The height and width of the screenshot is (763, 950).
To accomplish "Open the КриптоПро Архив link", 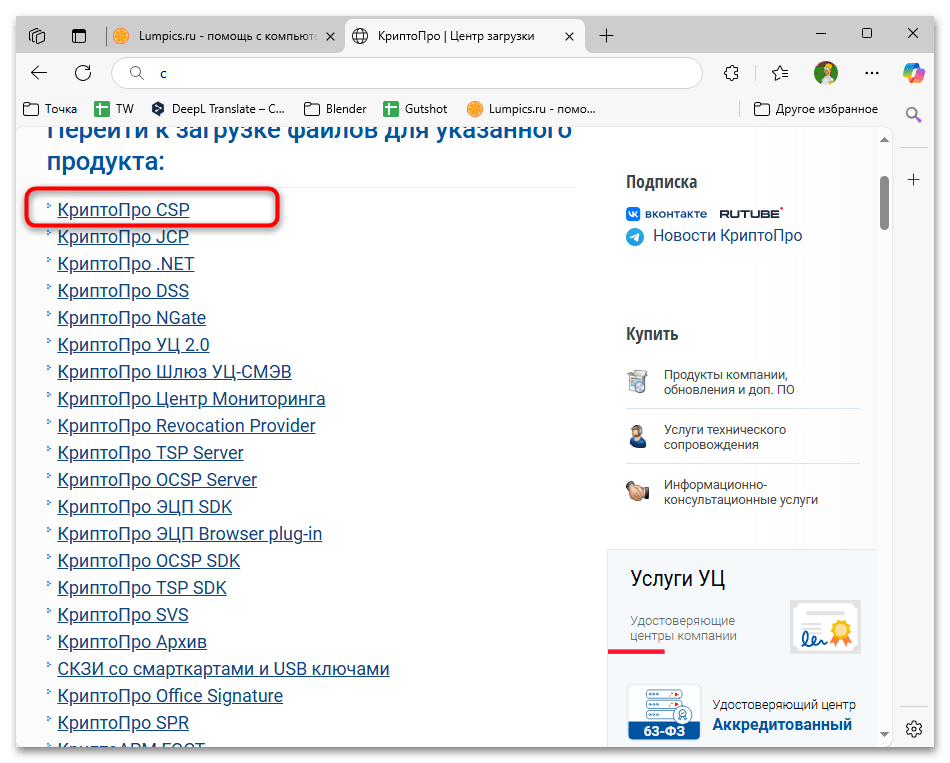I will click(132, 642).
